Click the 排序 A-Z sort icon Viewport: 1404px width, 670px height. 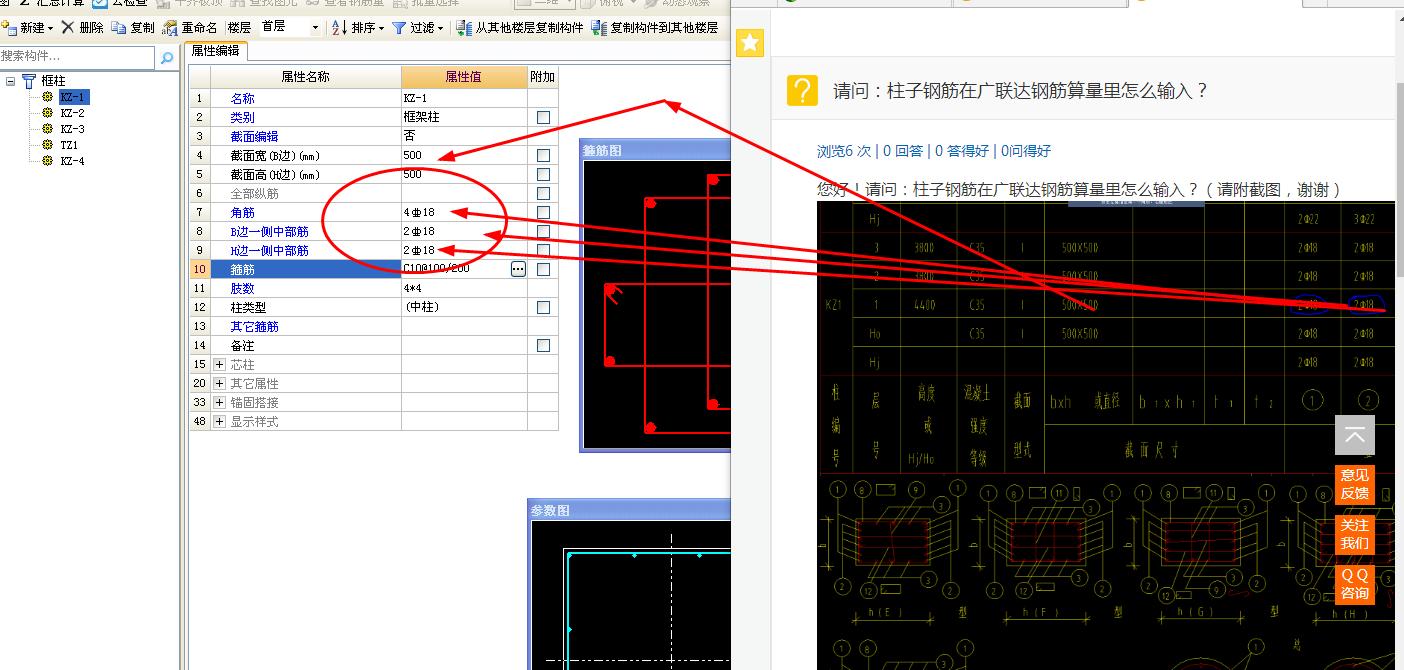(x=339, y=27)
